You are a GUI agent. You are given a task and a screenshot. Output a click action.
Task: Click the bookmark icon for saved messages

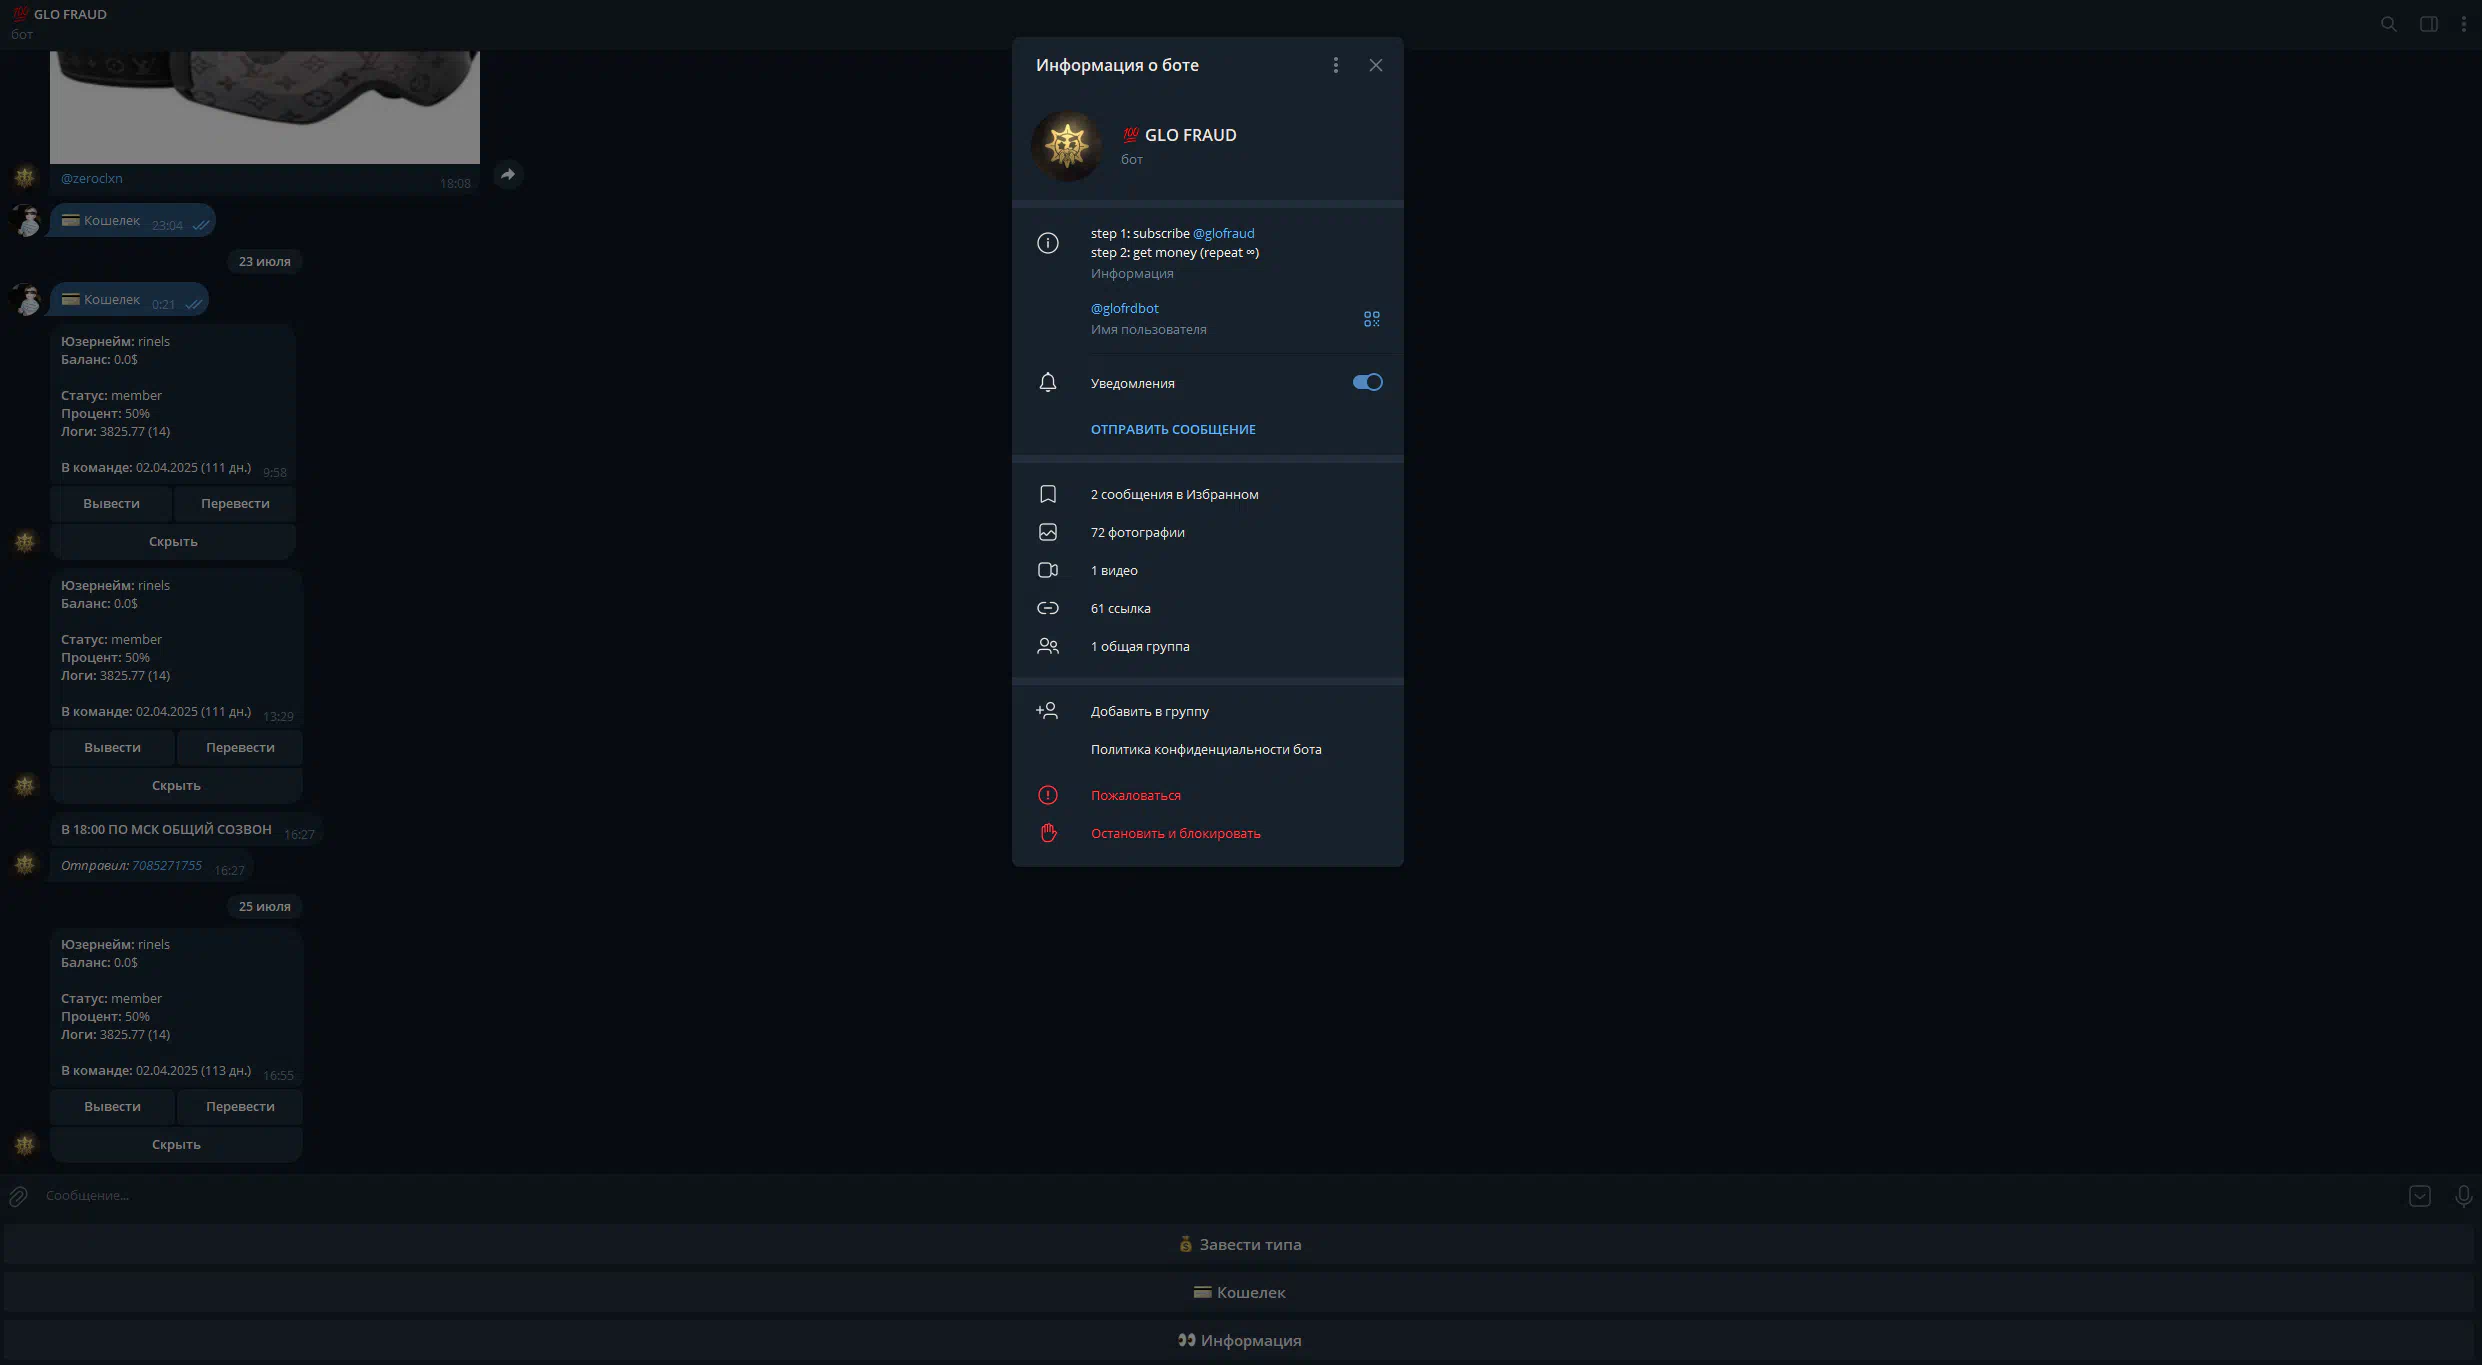[x=1048, y=494]
